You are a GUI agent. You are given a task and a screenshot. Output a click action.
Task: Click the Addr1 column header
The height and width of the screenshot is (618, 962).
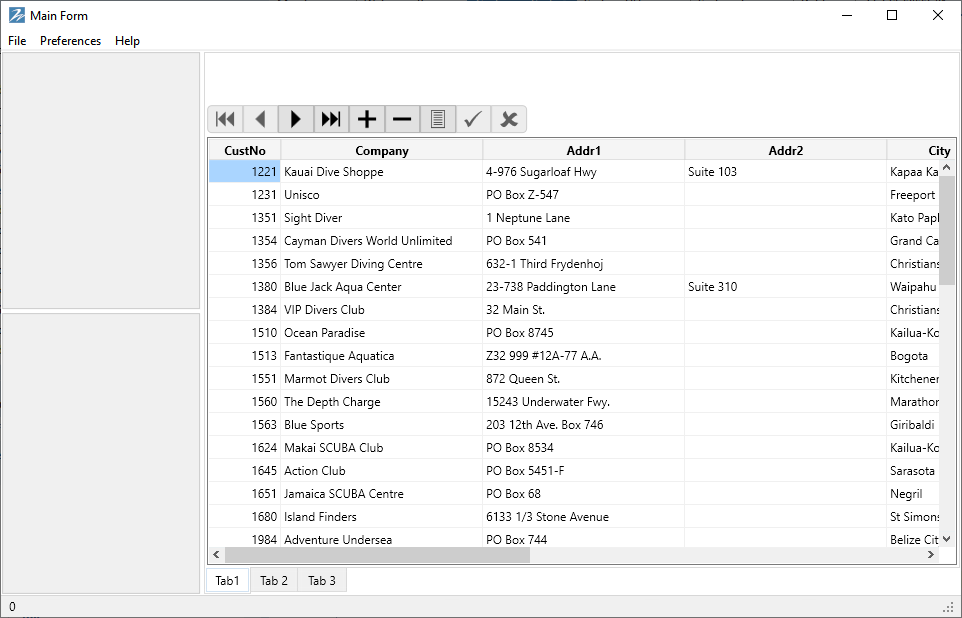(x=583, y=150)
